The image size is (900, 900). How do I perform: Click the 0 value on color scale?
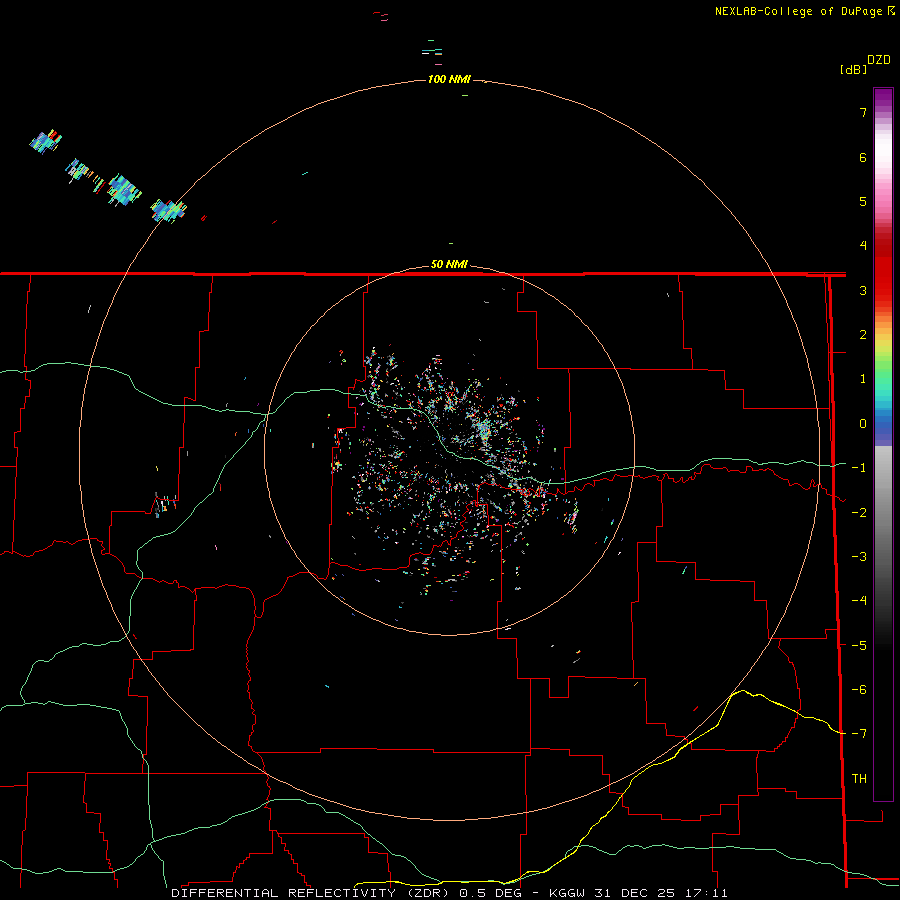point(863,424)
